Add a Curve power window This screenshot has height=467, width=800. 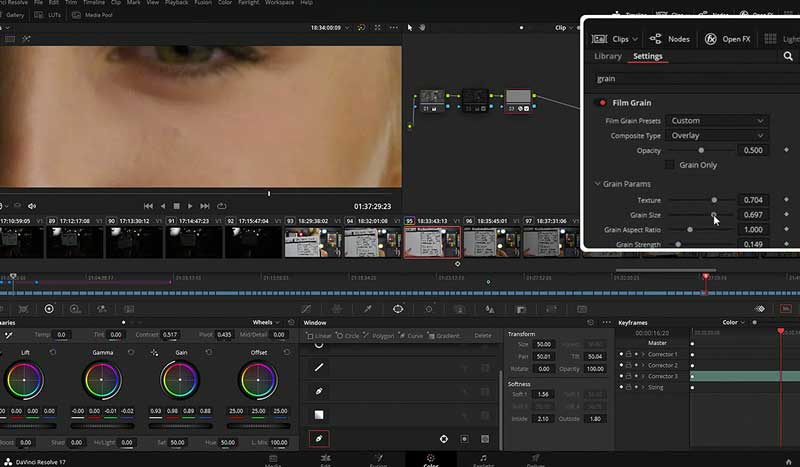411,335
